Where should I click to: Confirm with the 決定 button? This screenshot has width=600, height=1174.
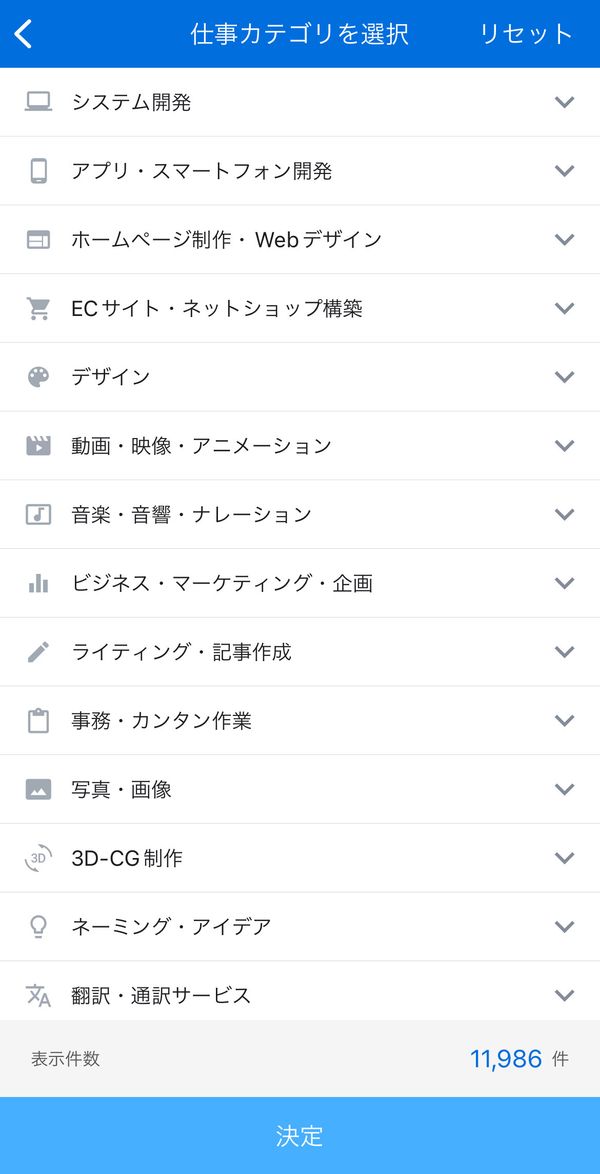pyautogui.click(x=300, y=1136)
